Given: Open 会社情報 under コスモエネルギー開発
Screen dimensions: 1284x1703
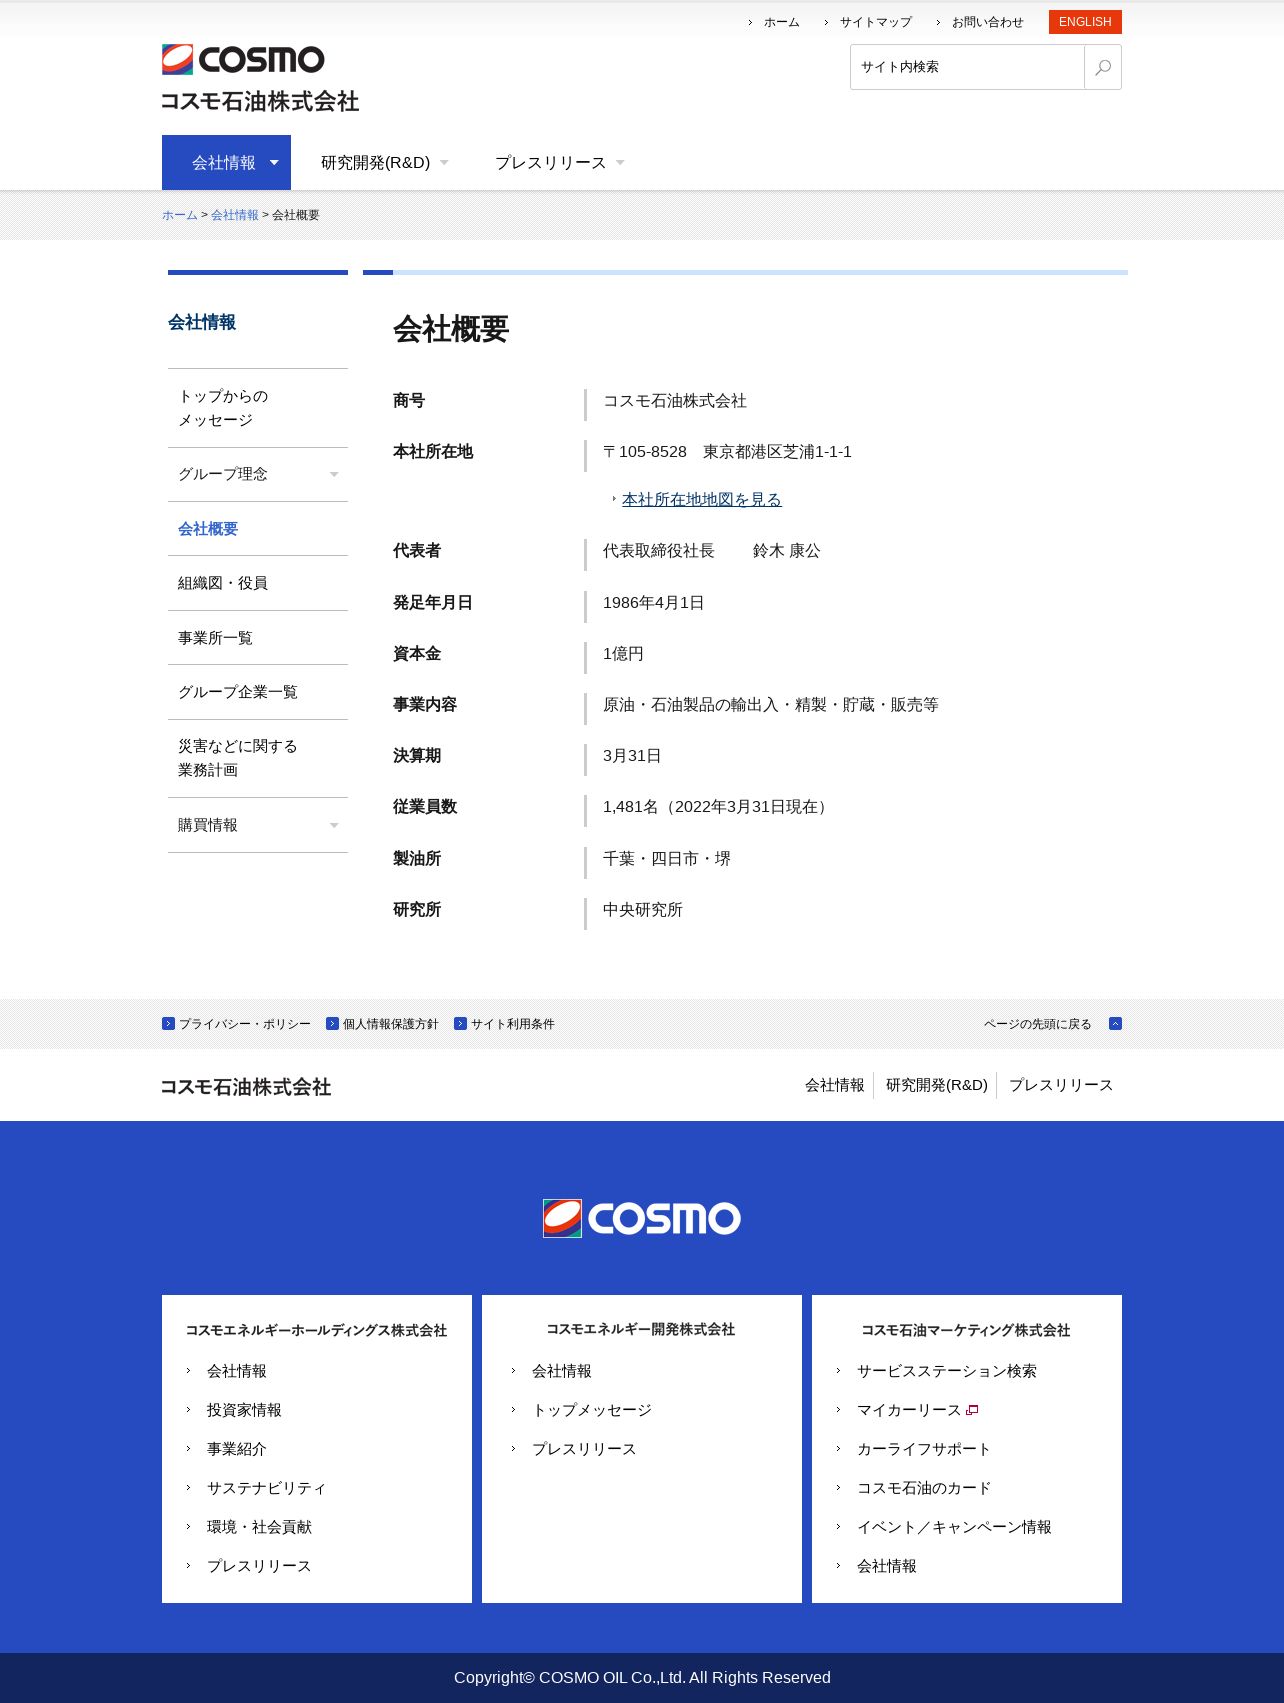Looking at the screenshot, I should pyautogui.click(x=562, y=1371).
